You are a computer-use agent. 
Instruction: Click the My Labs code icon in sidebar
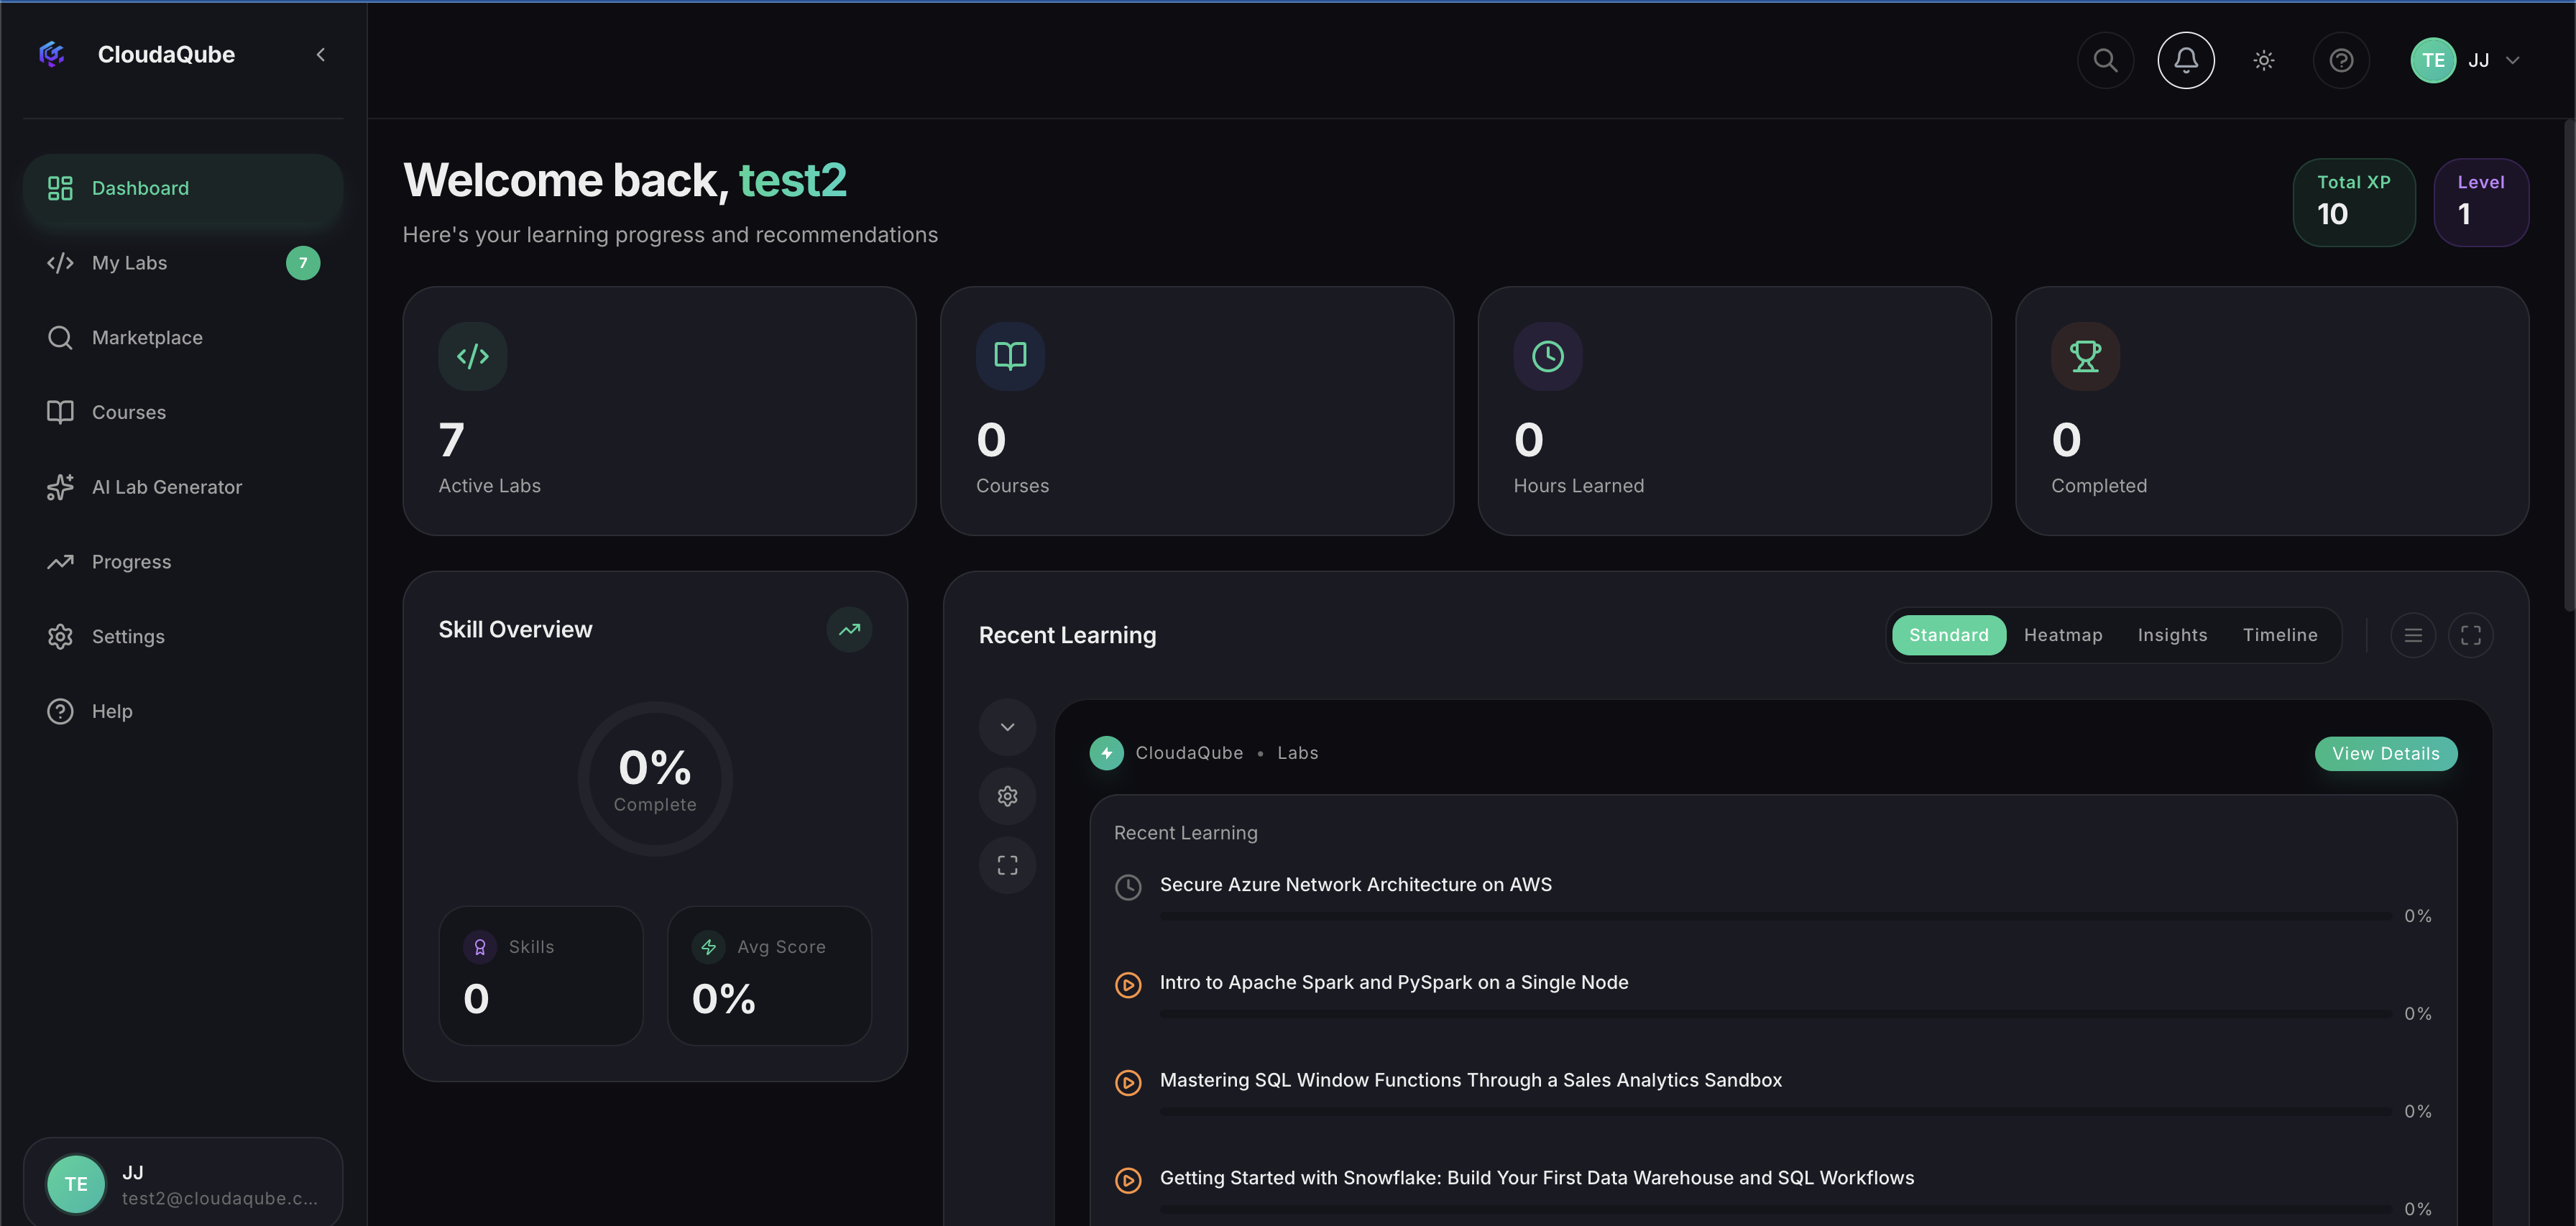(60, 263)
